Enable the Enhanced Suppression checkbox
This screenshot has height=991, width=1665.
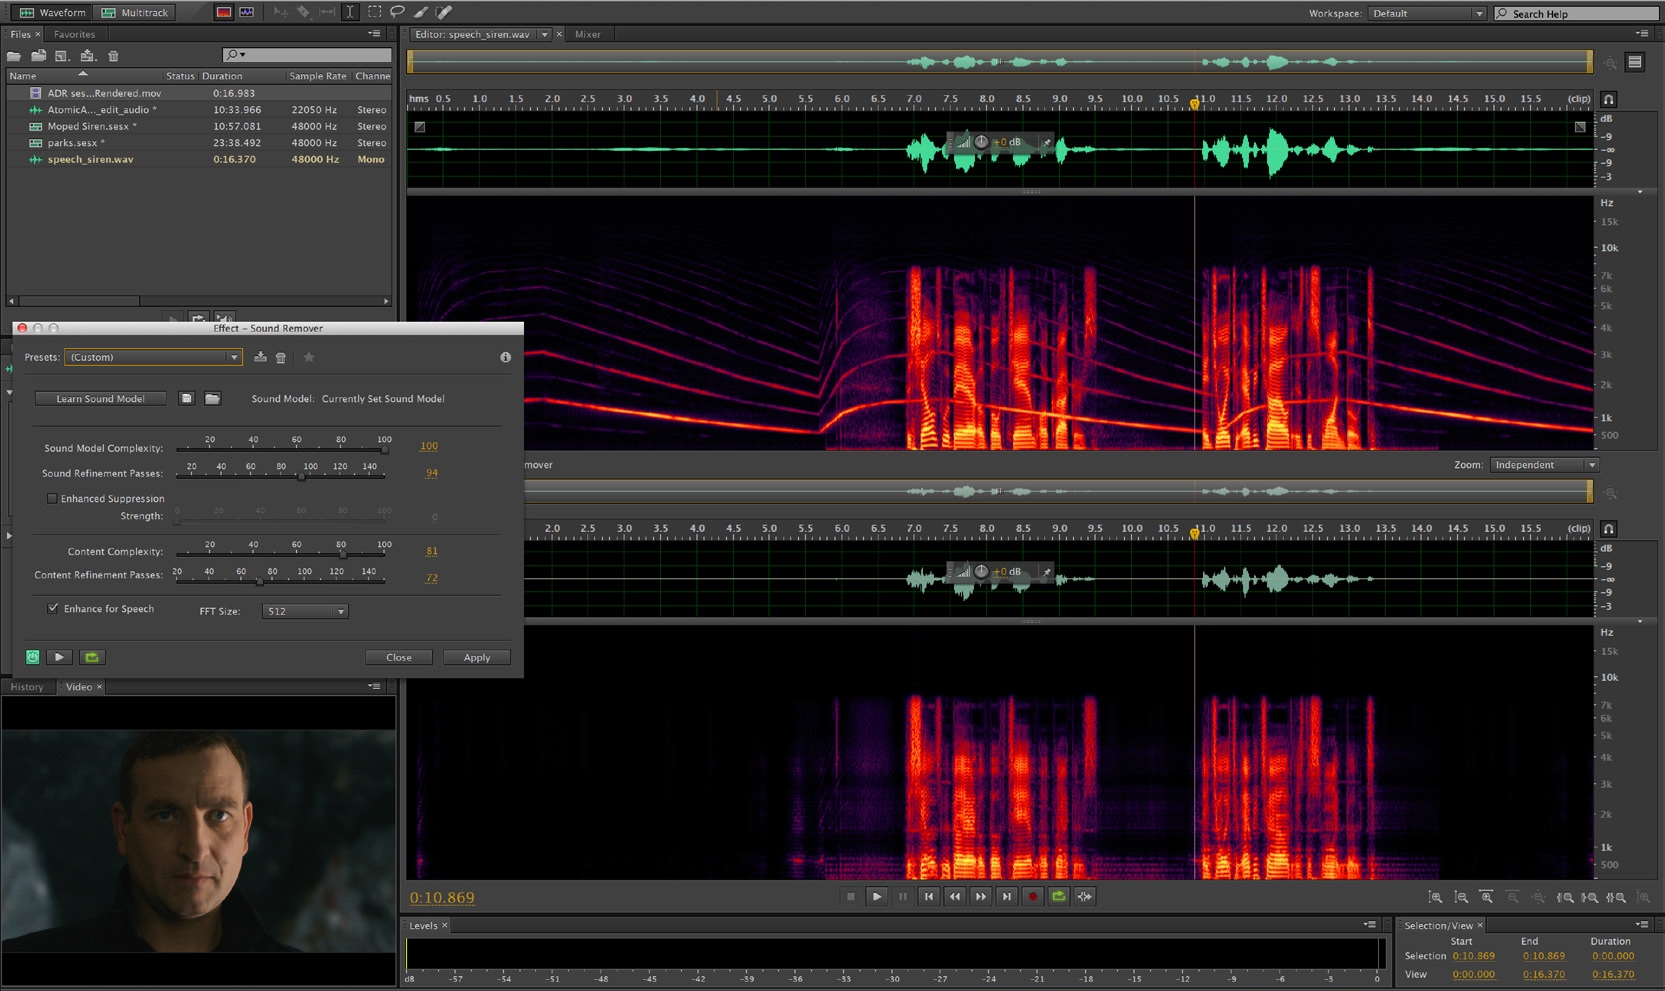(x=52, y=499)
